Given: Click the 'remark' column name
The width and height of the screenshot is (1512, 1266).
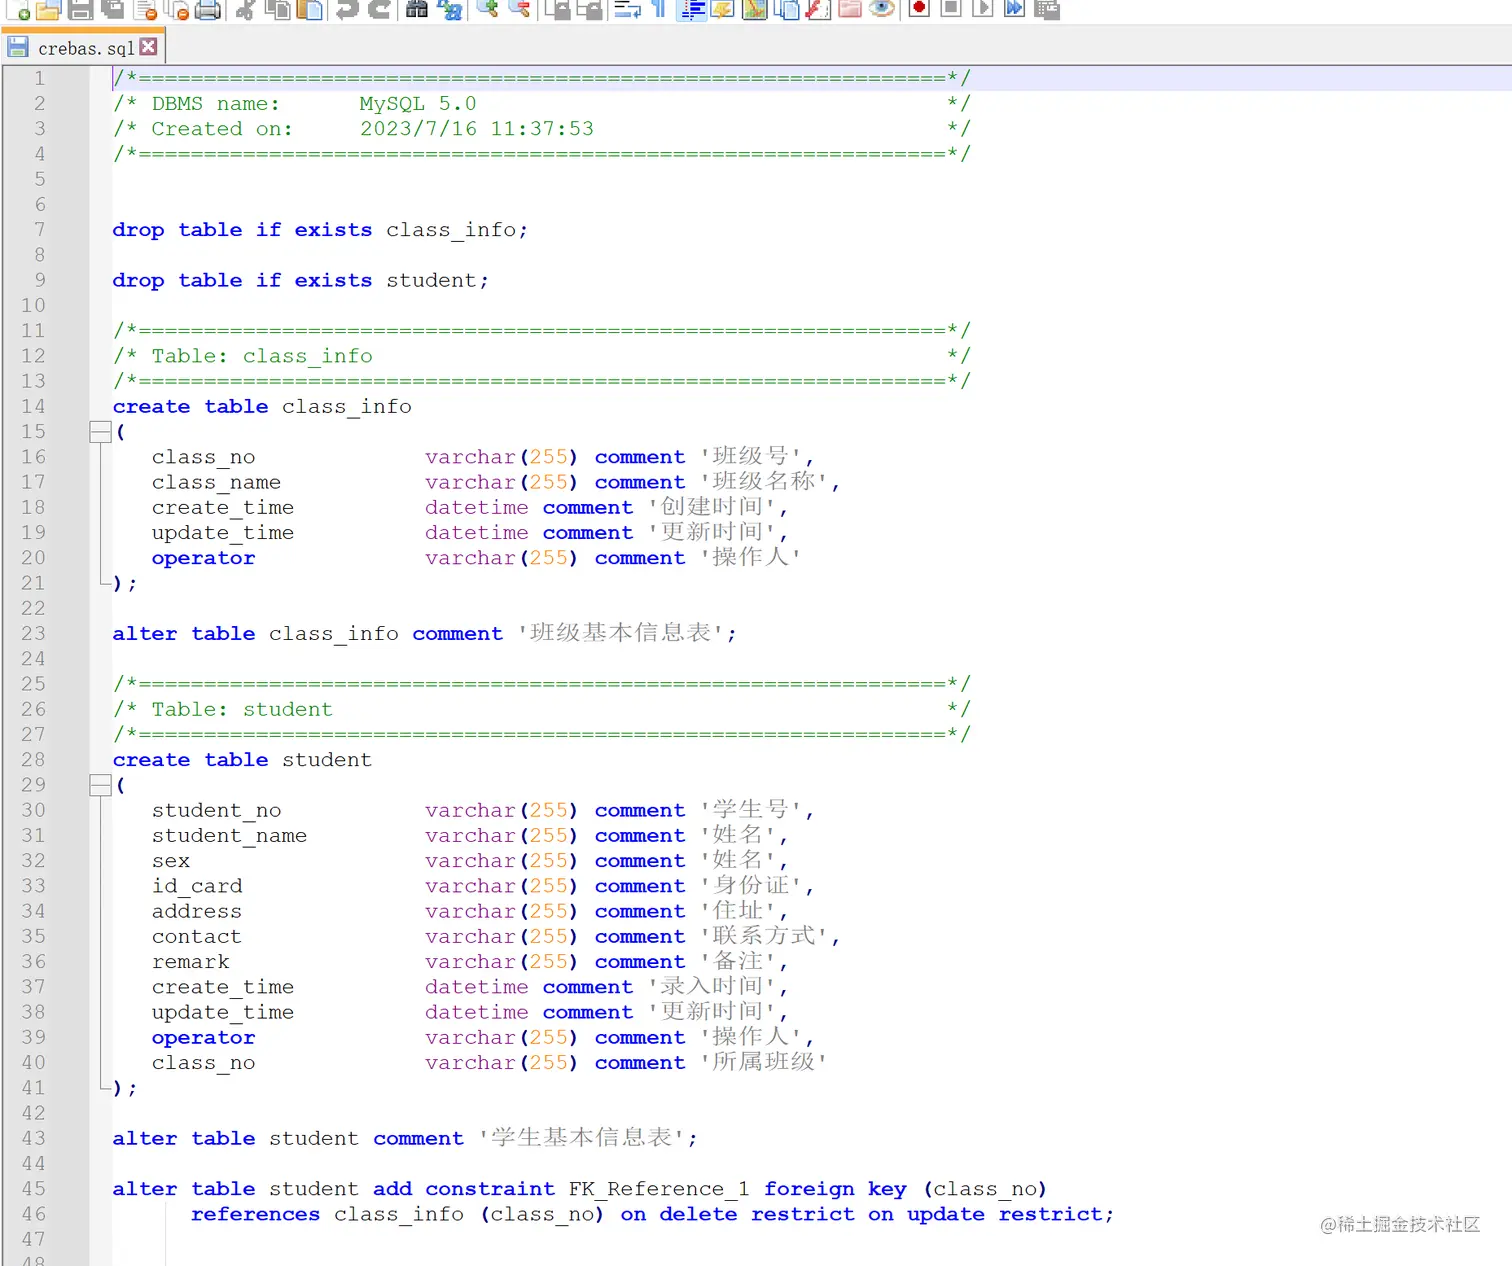Looking at the screenshot, I should tap(190, 961).
